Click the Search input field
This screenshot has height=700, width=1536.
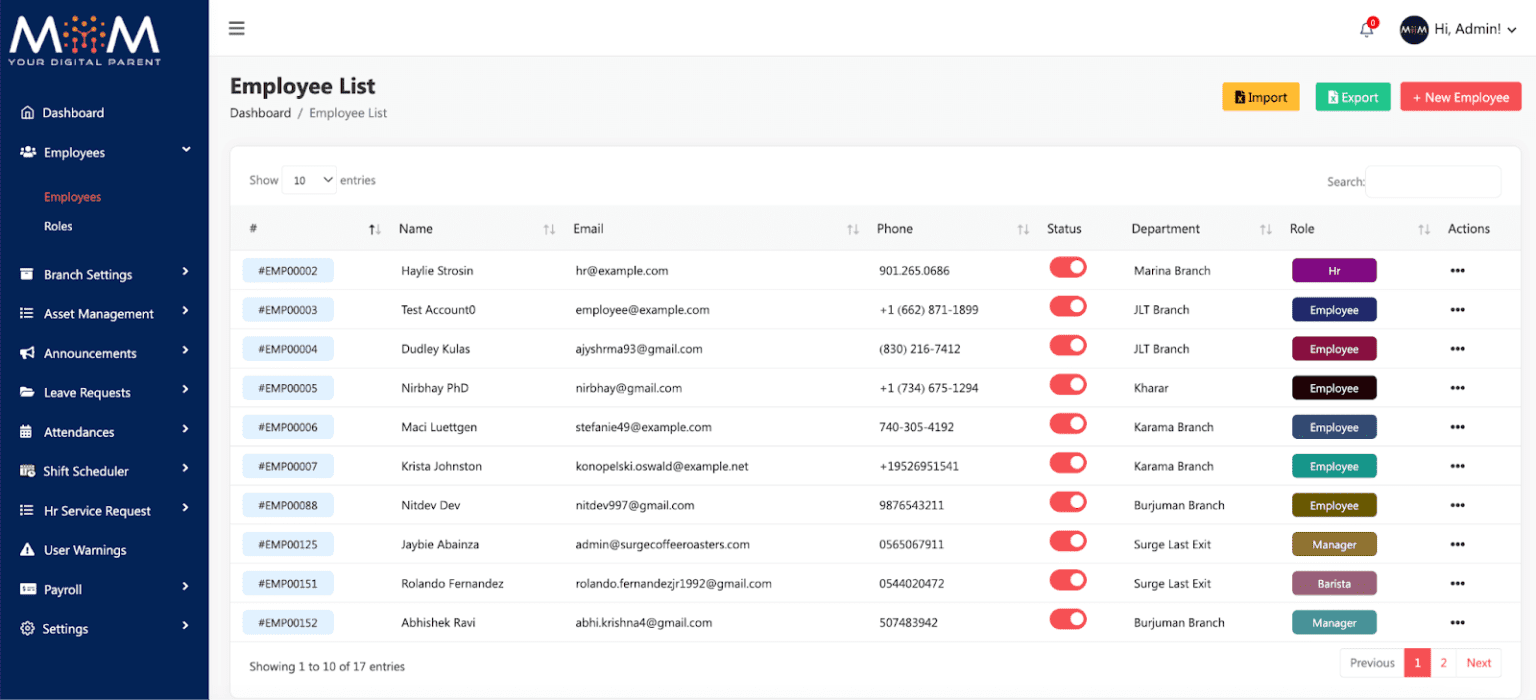tap(1433, 182)
